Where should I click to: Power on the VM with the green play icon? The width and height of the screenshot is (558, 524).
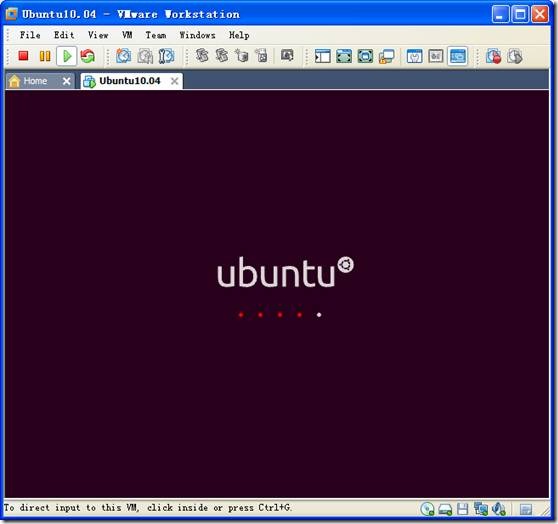point(67,56)
